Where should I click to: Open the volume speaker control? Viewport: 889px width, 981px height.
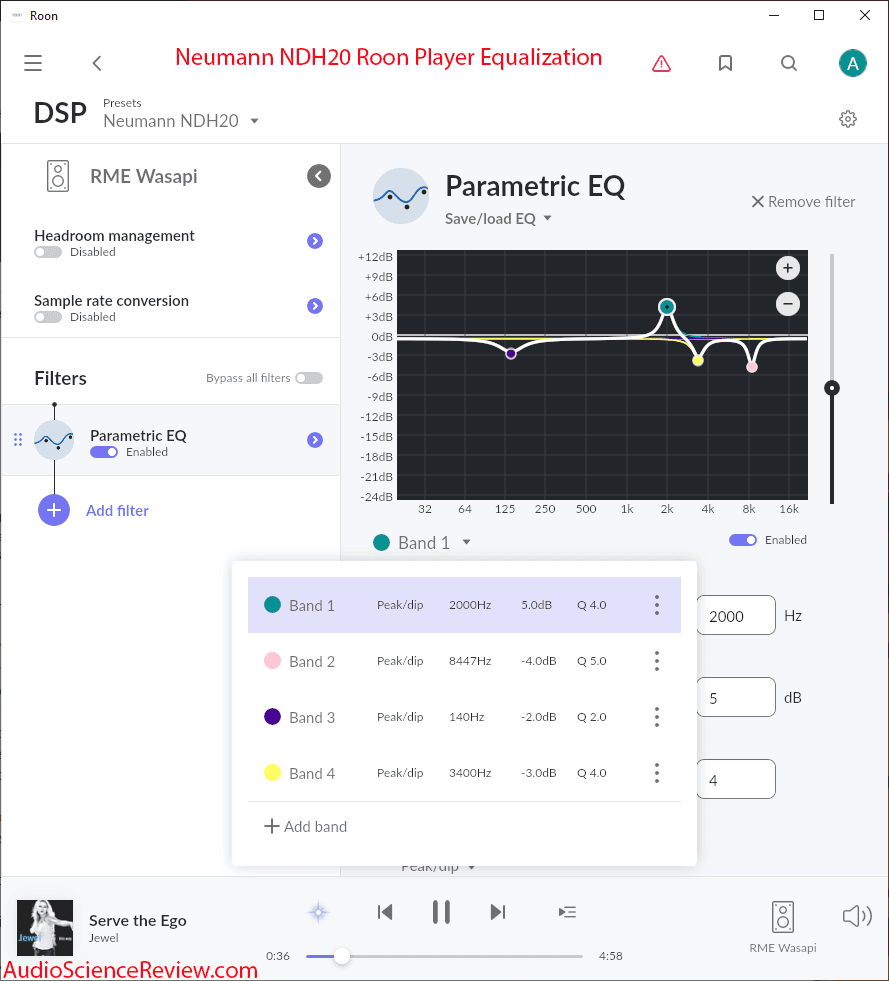857,917
